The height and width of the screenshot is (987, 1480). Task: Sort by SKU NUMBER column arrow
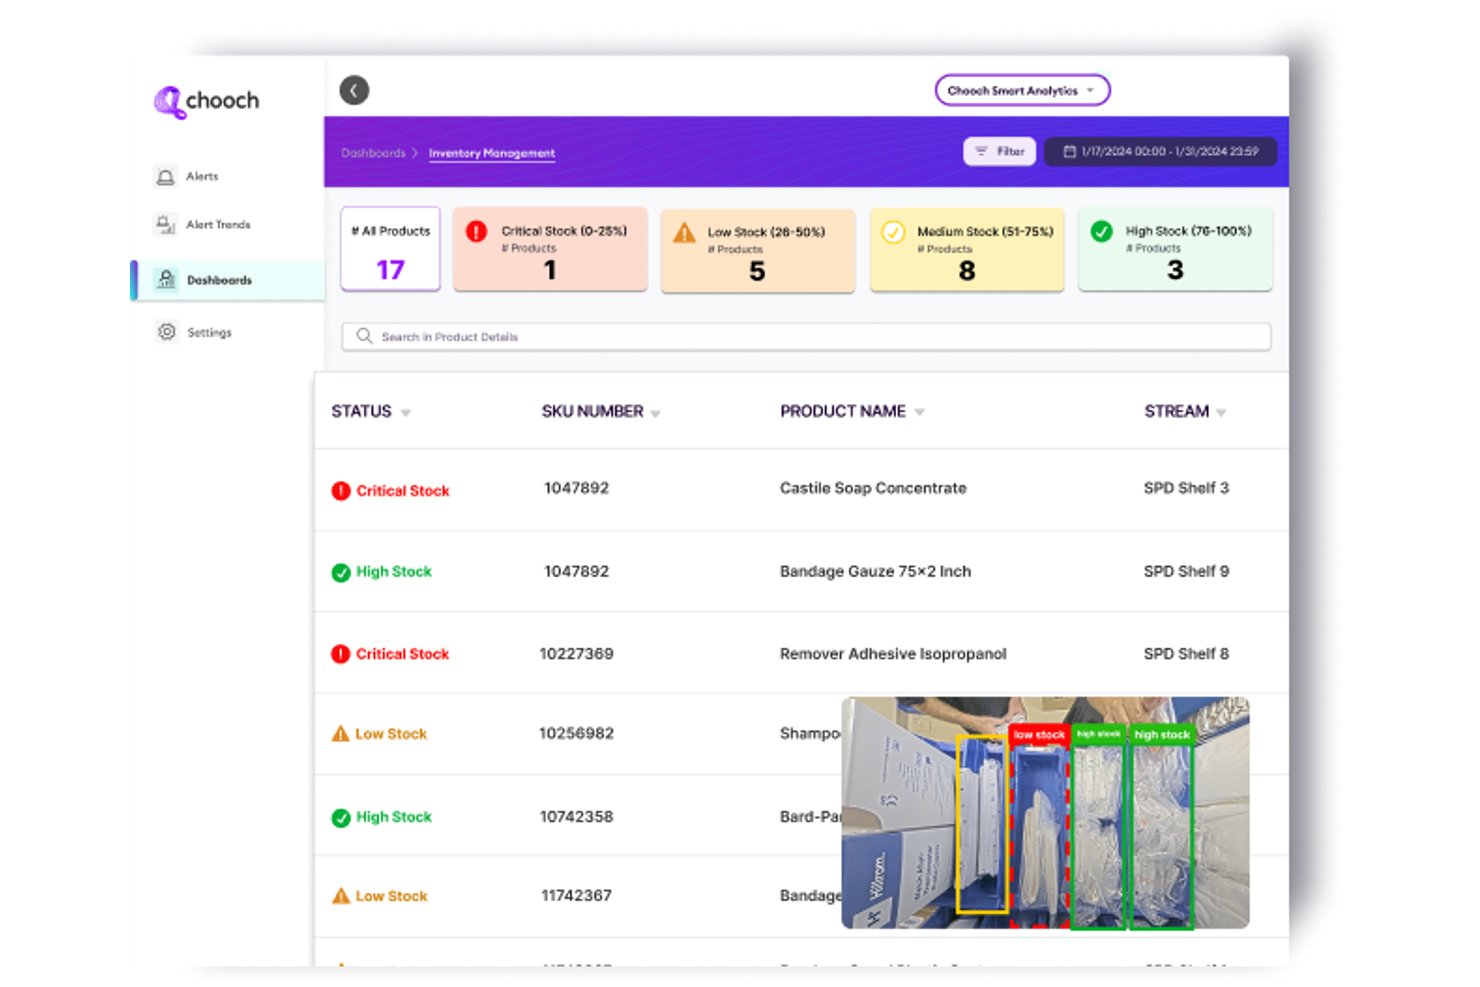(x=656, y=413)
